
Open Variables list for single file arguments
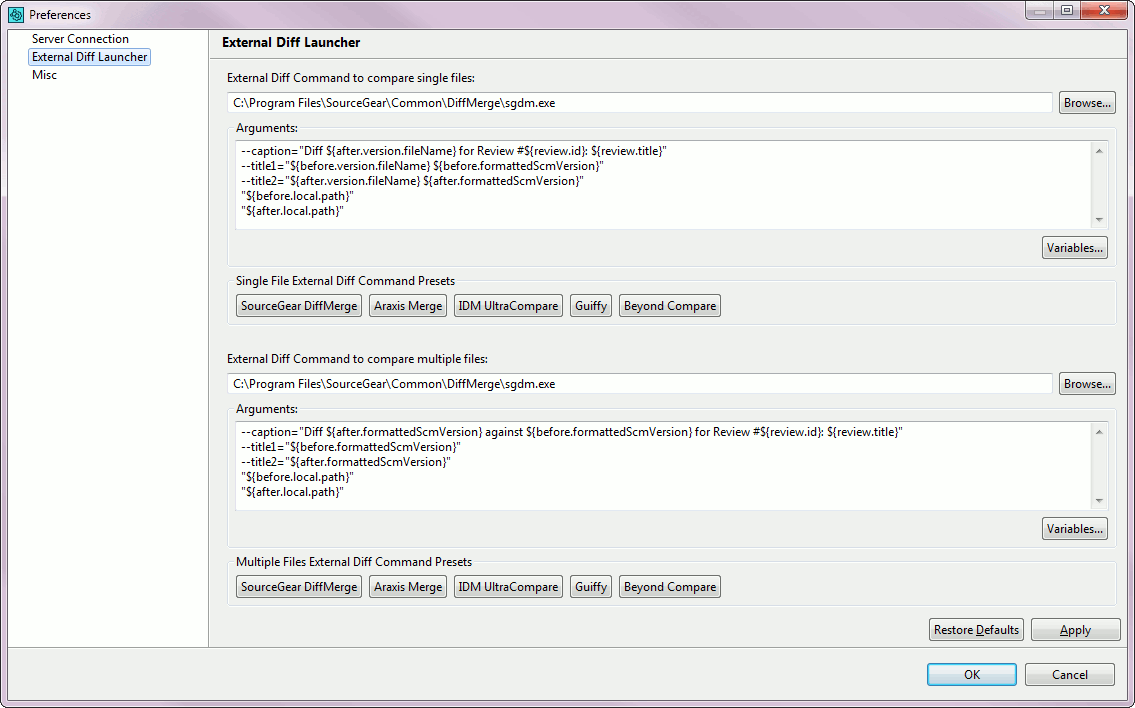[1074, 247]
